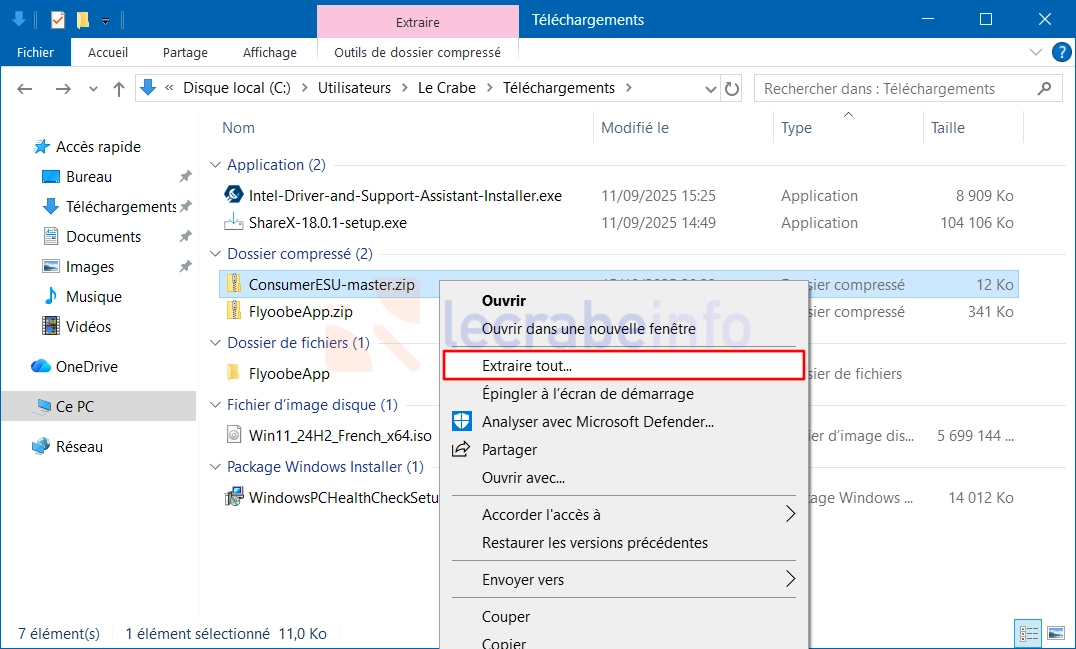Screen dimensions: 1076x649
Task: Select the FlyoobeApp.zip archive icon
Action: [x=233, y=311]
